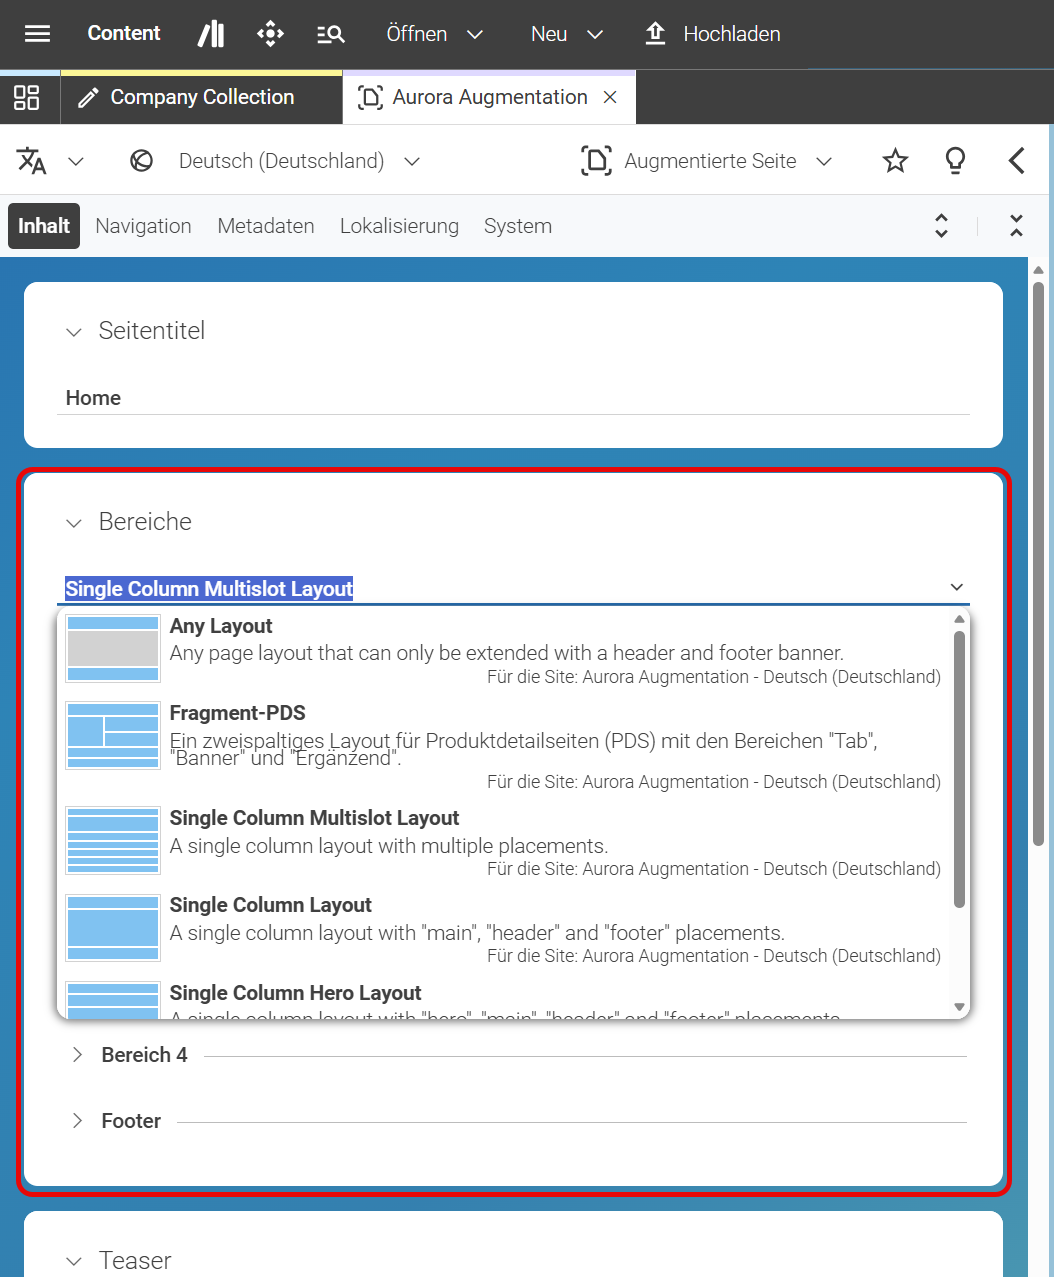
Task: Collapse panel with left chevron
Action: (1016, 160)
